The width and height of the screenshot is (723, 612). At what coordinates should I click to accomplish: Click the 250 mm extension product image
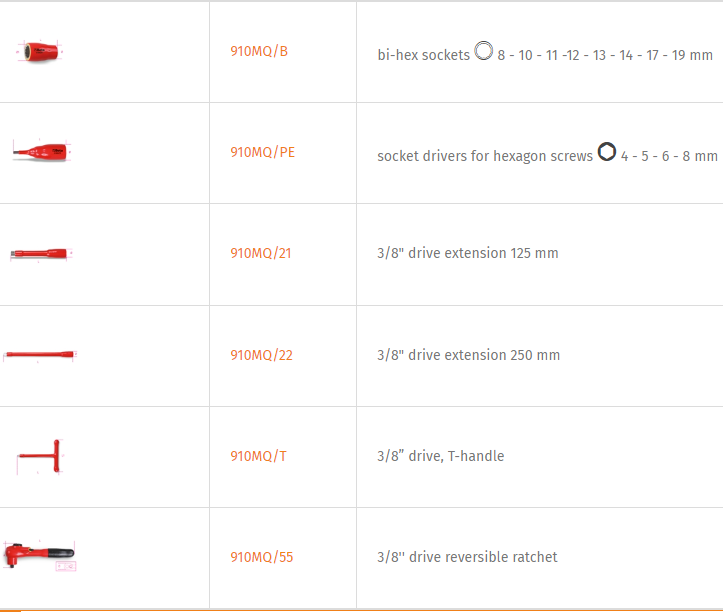point(40,355)
